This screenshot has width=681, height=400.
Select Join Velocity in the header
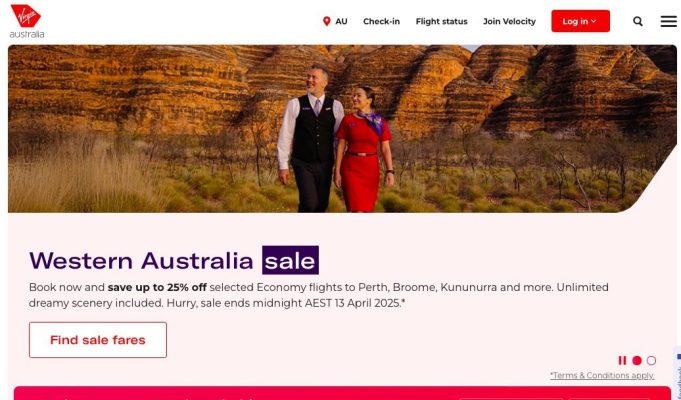pyautogui.click(x=509, y=21)
